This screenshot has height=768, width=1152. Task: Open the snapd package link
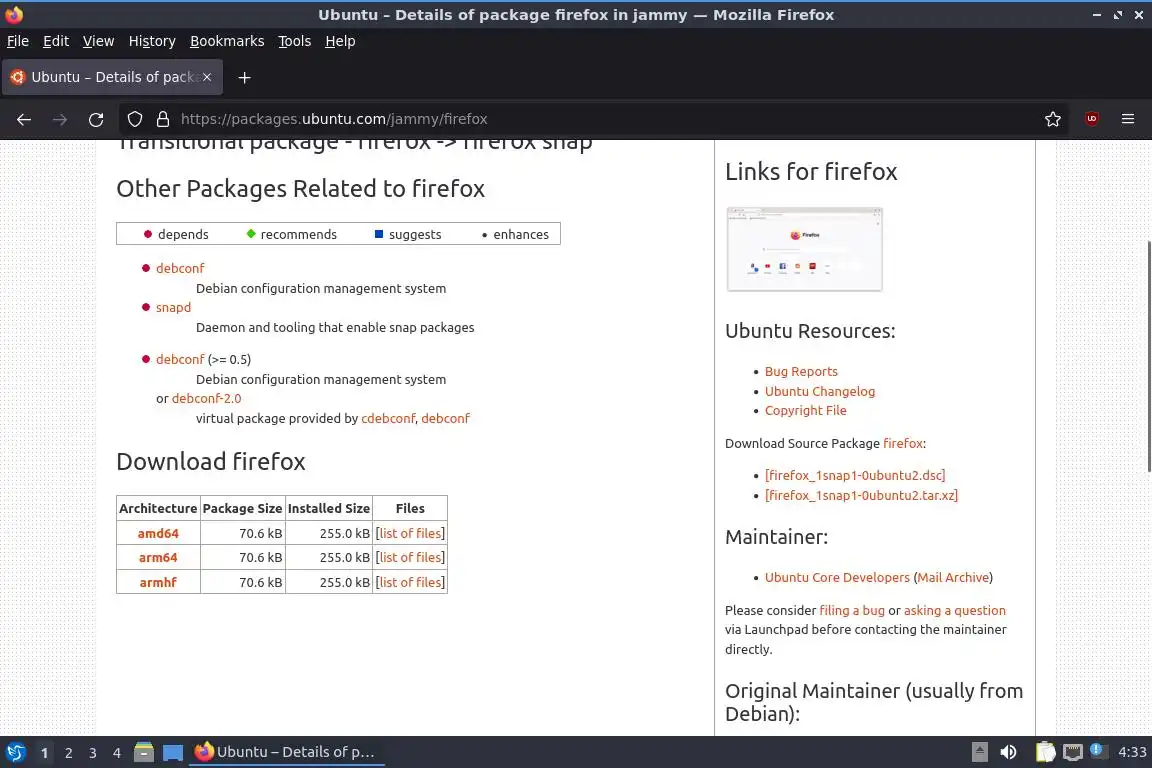tap(173, 307)
